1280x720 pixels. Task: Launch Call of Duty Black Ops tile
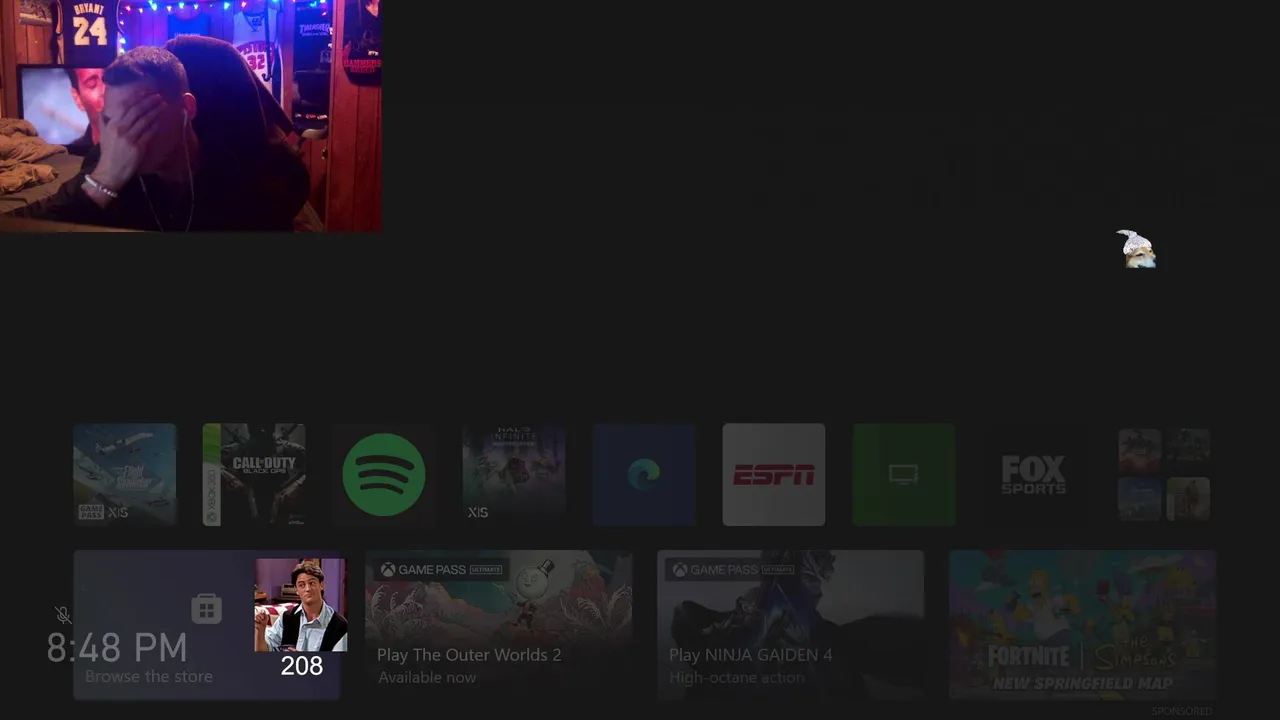pyautogui.click(x=254, y=474)
